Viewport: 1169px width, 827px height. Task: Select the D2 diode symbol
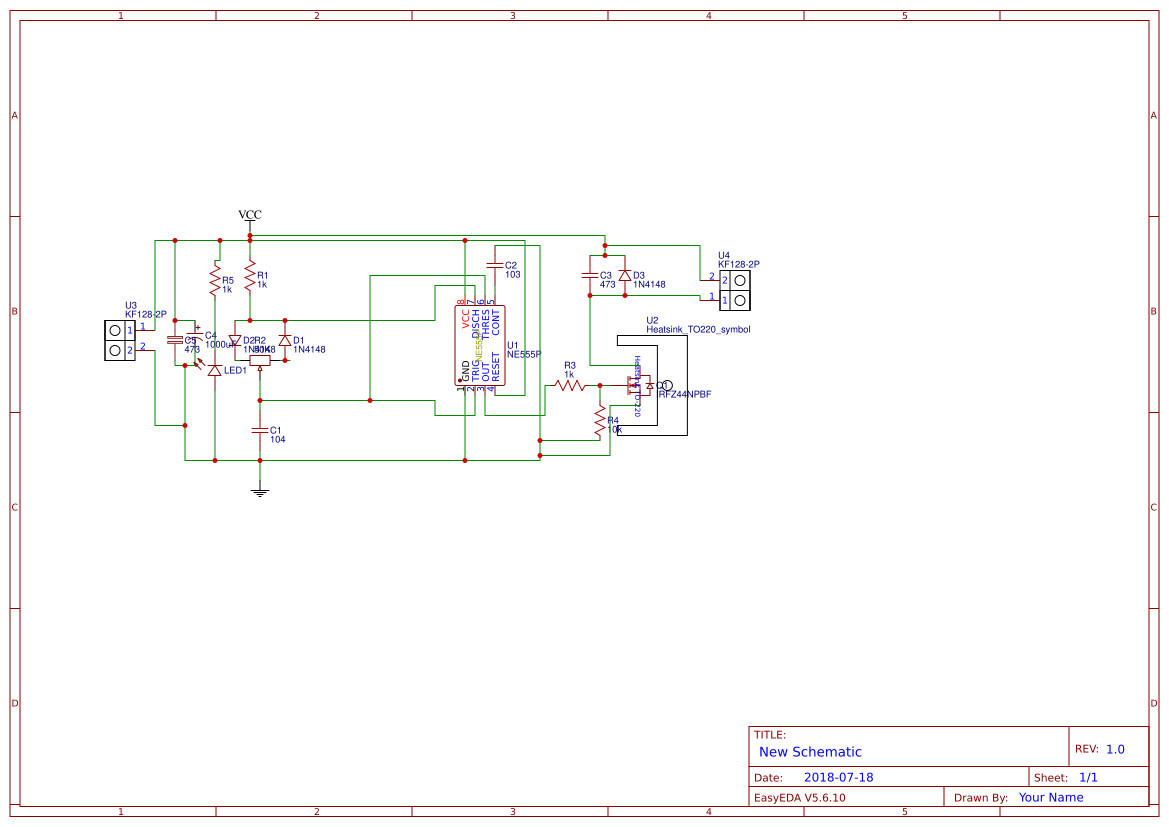(234, 340)
